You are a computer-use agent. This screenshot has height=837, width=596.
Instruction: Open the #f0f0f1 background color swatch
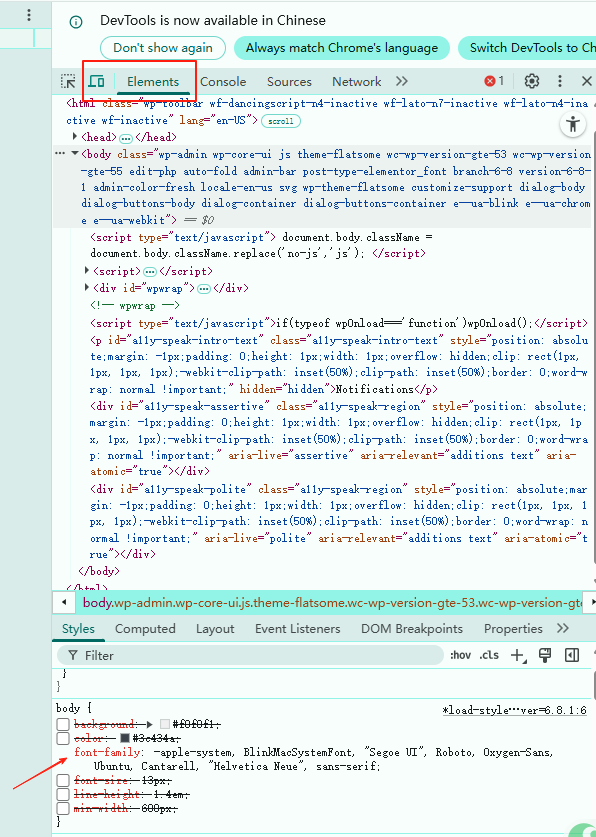[x=165, y=724]
